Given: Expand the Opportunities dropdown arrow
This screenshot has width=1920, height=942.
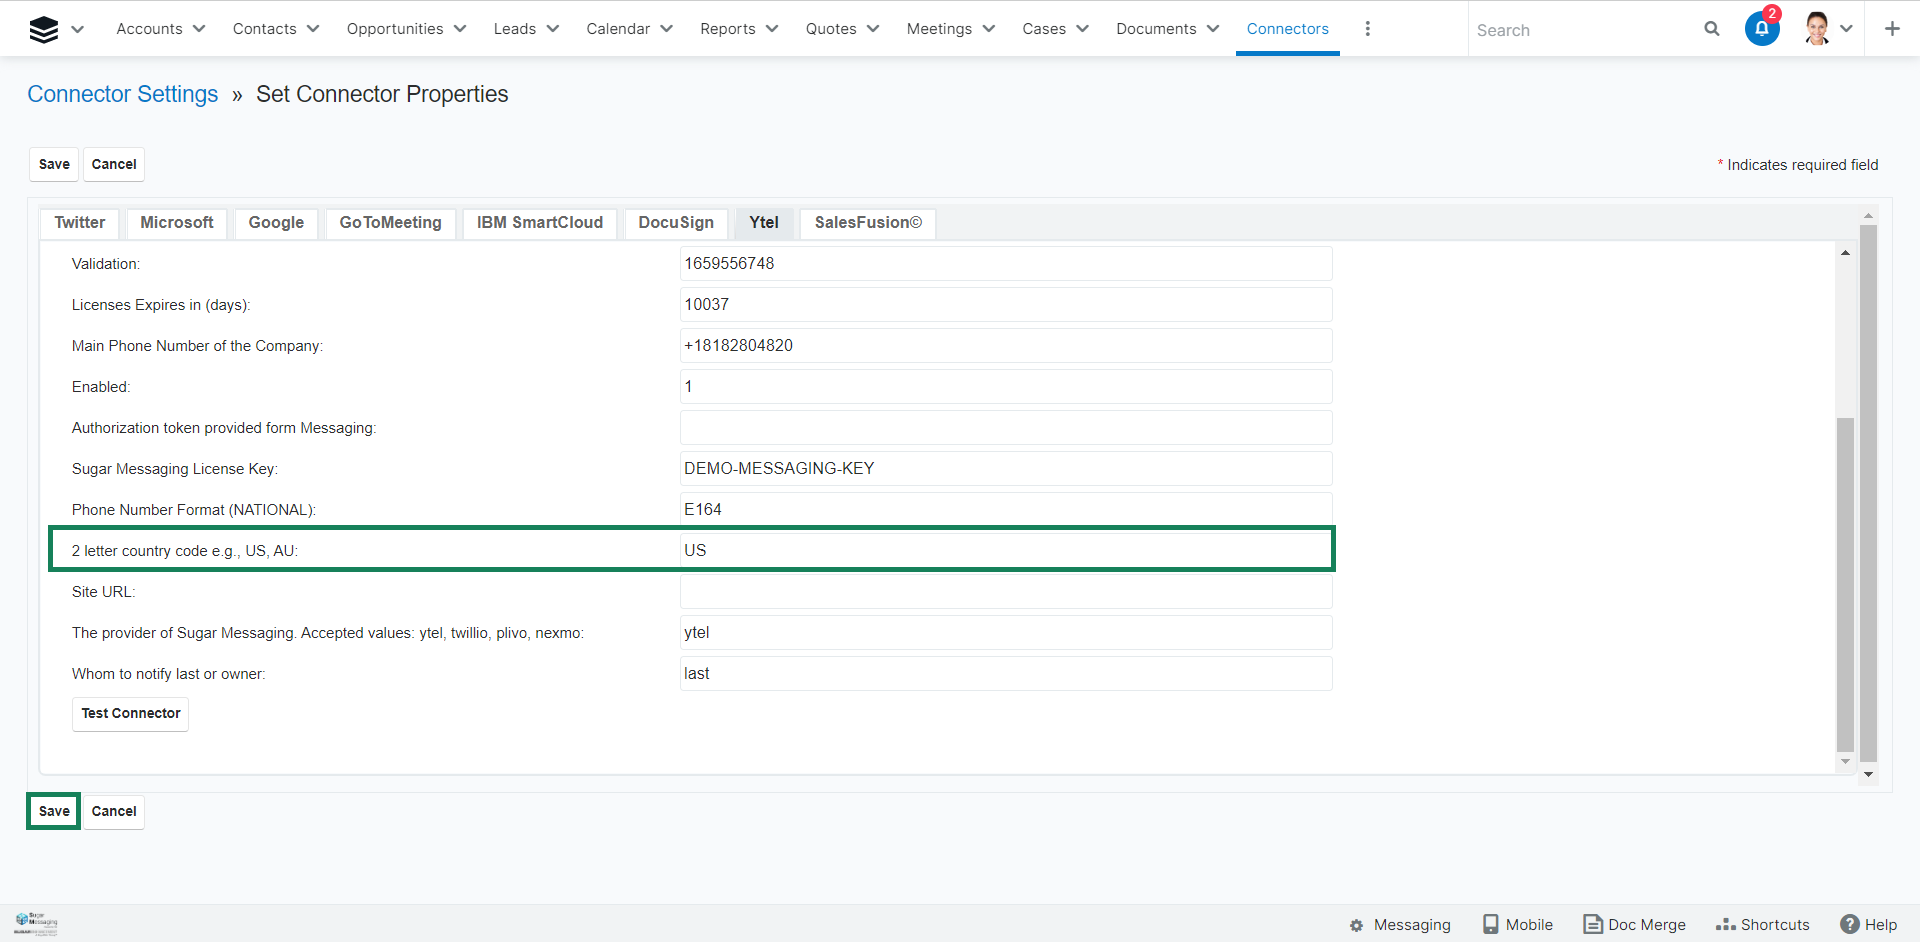Looking at the screenshot, I should point(460,29).
